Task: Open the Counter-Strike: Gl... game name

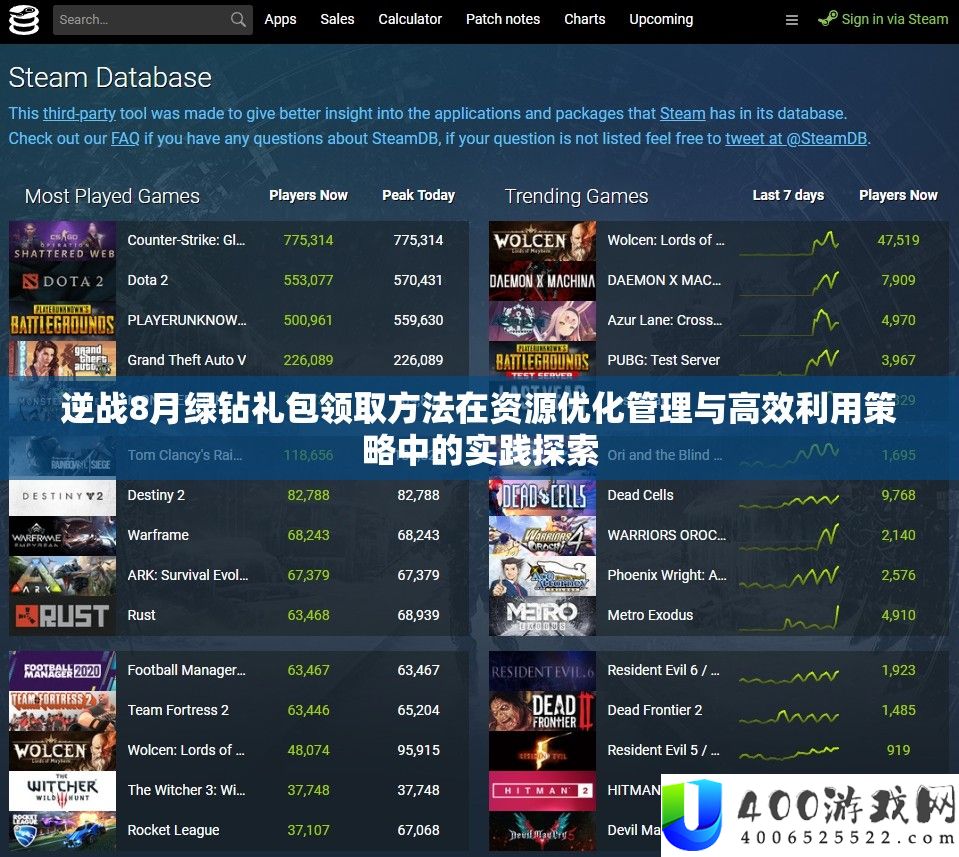Action: [x=186, y=240]
